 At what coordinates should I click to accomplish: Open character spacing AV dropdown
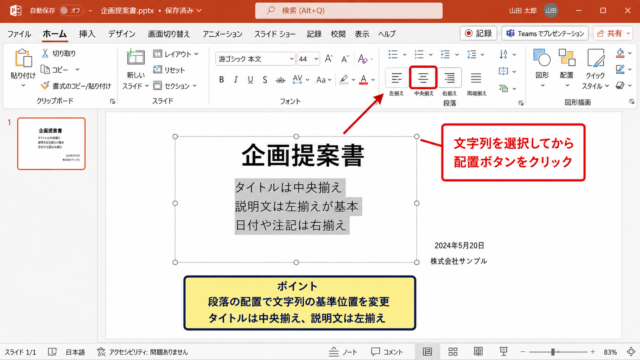point(301,80)
